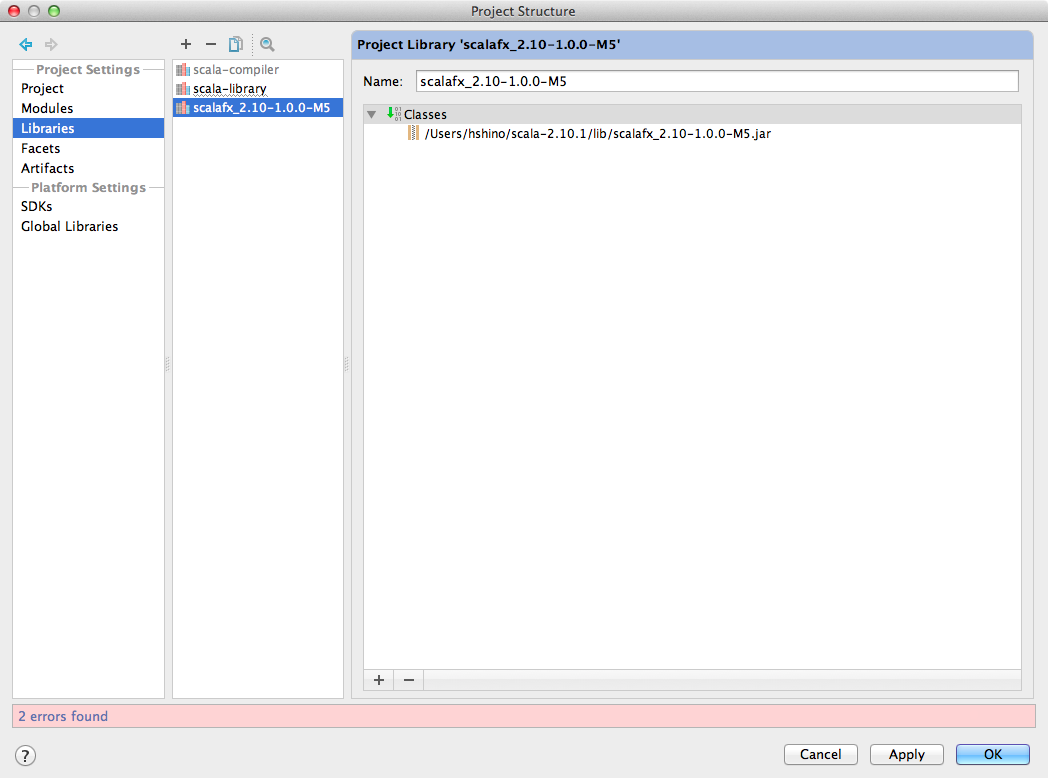The image size is (1048, 778).
Task: Click the forward navigation arrow
Action: tap(51, 45)
